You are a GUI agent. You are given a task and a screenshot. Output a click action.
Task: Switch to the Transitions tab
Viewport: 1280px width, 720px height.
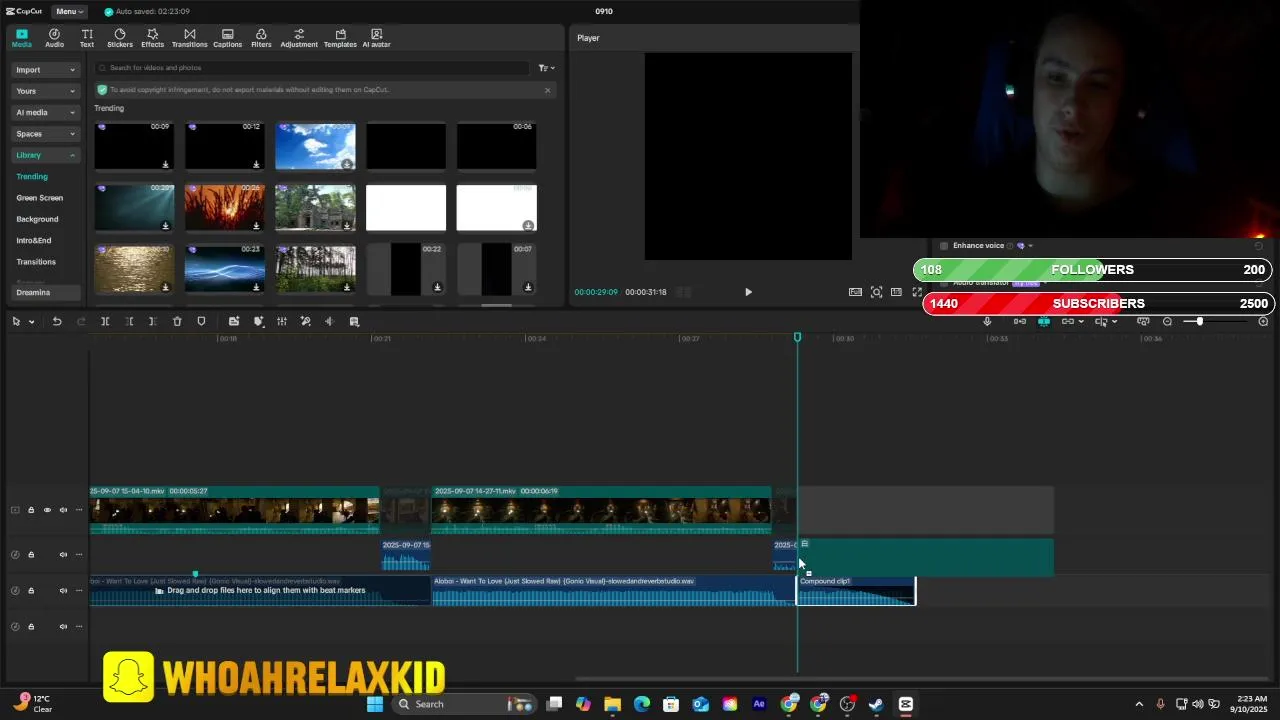point(189,38)
